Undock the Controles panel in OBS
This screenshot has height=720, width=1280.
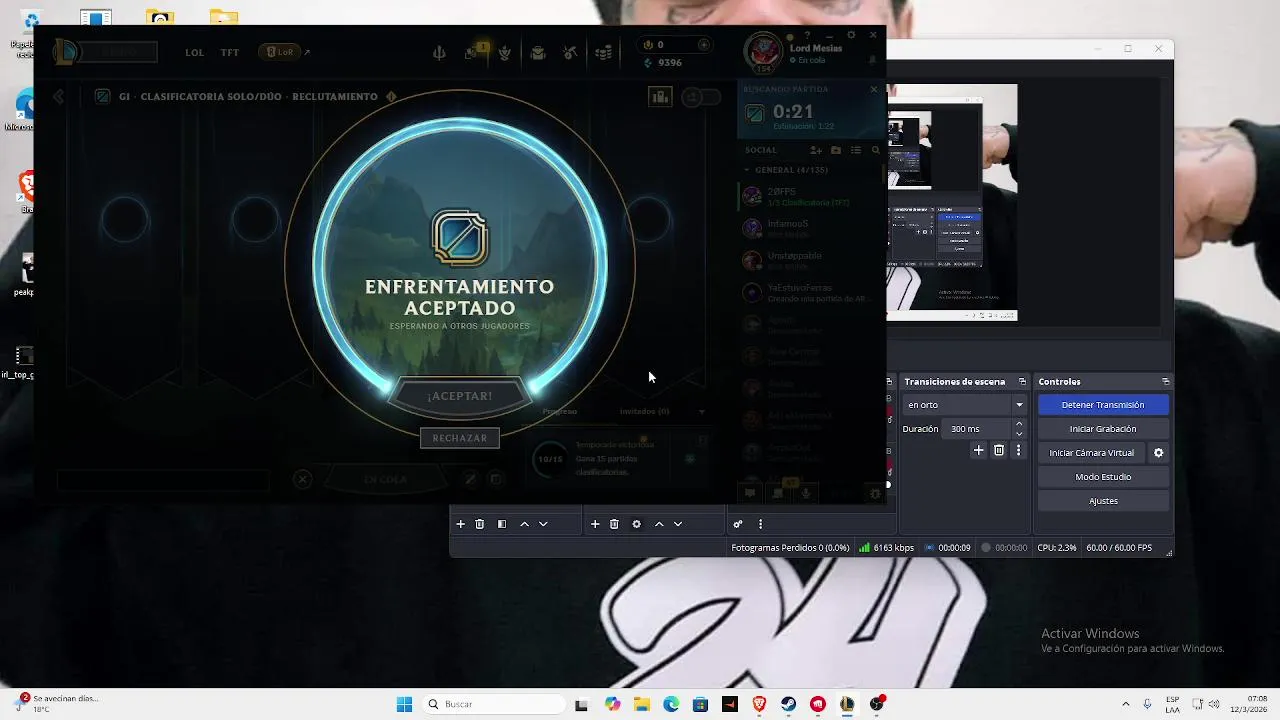1165,382
